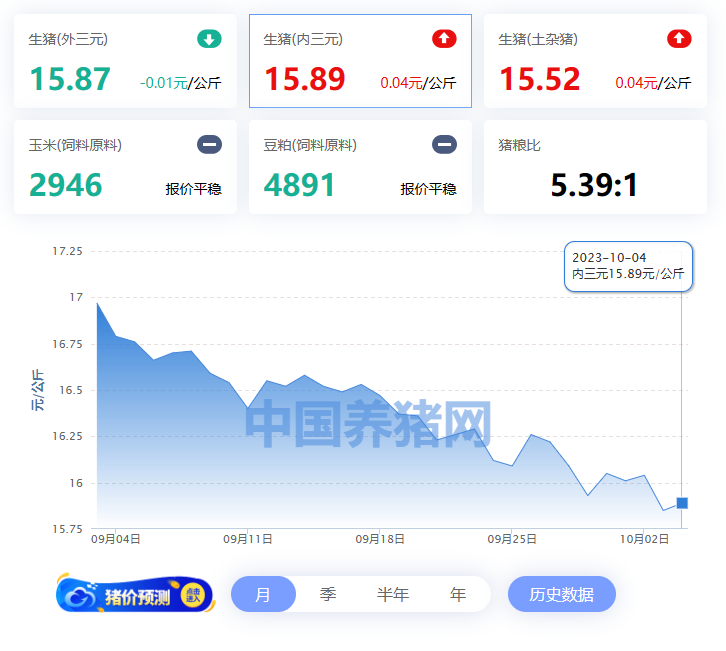726x651 pixels.
Task: Open the 玉米(饲料原料) card title
Action: coord(75,145)
